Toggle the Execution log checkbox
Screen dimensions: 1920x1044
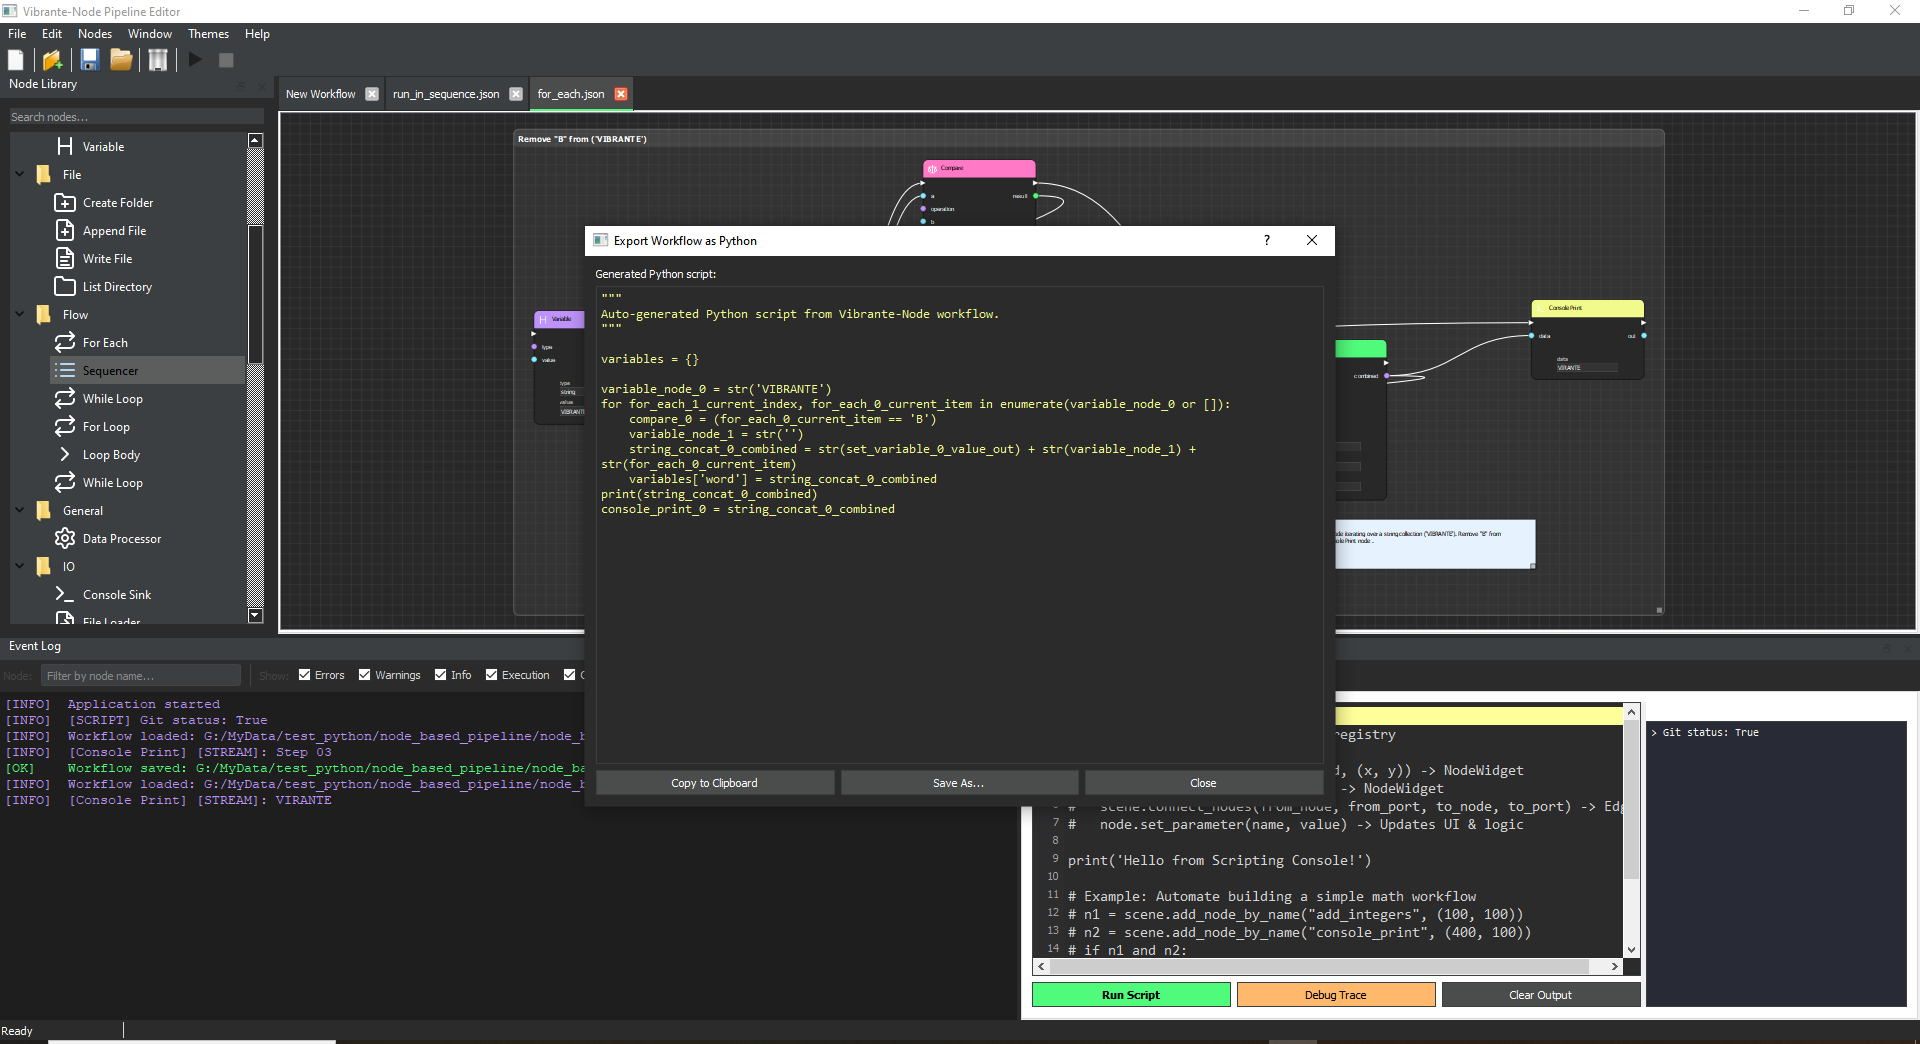[492, 675]
